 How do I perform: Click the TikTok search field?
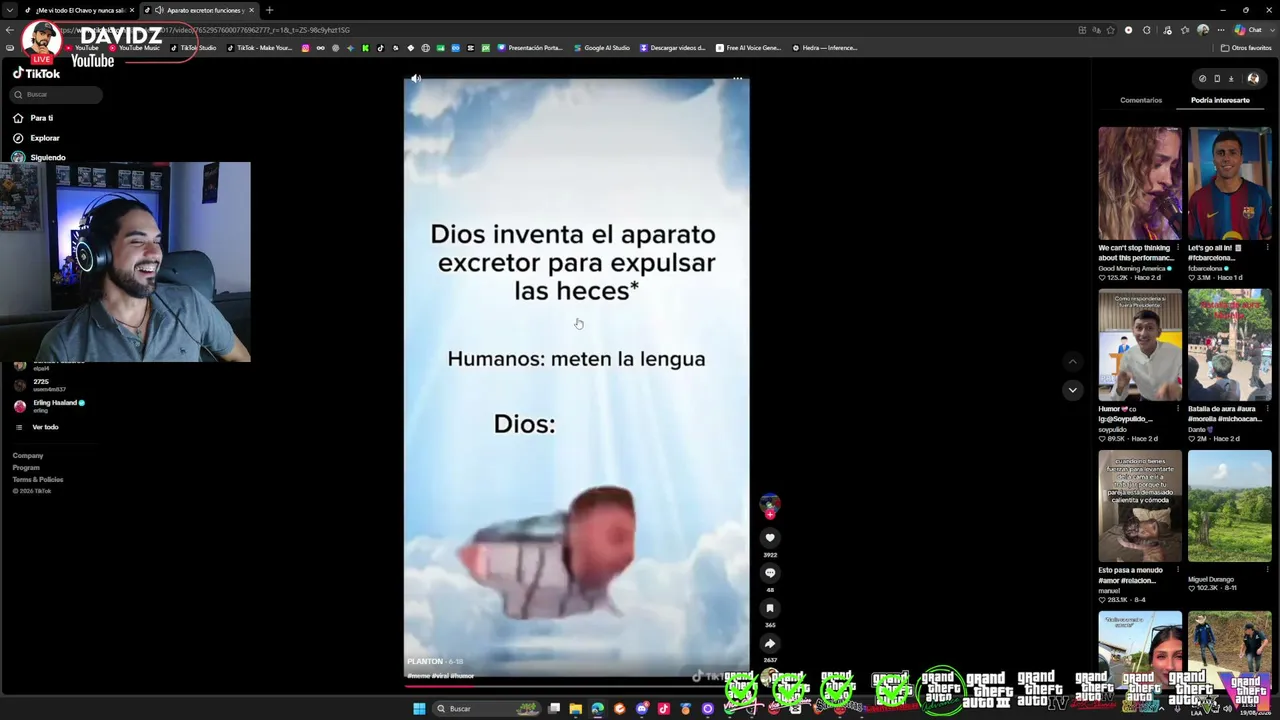click(57, 94)
